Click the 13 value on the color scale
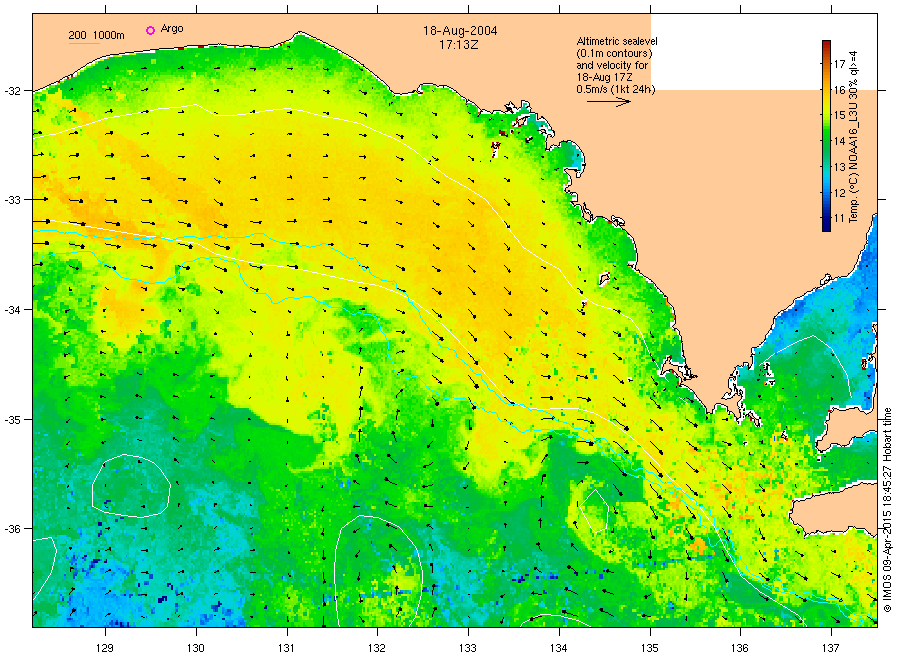900x660 pixels. (x=839, y=167)
